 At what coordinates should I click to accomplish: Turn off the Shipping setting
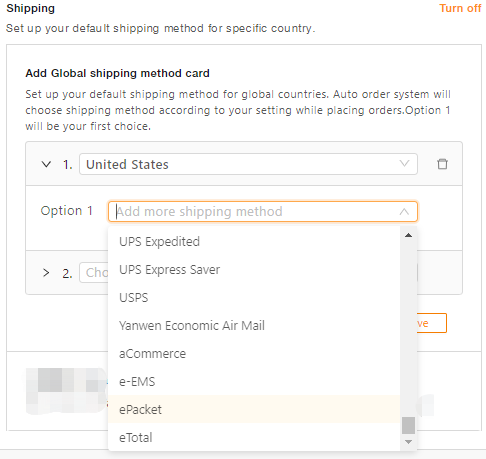pyautogui.click(x=460, y=8)
